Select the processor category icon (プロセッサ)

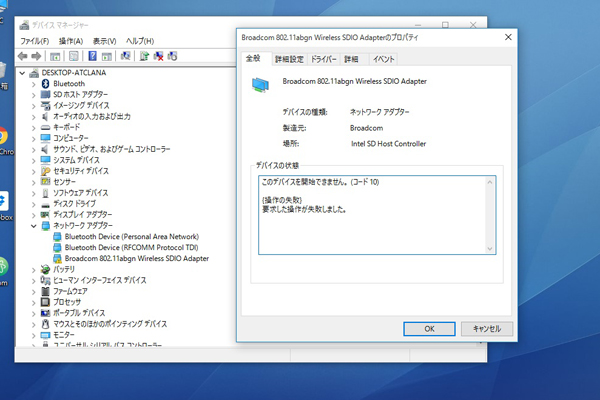click(46, 302)
